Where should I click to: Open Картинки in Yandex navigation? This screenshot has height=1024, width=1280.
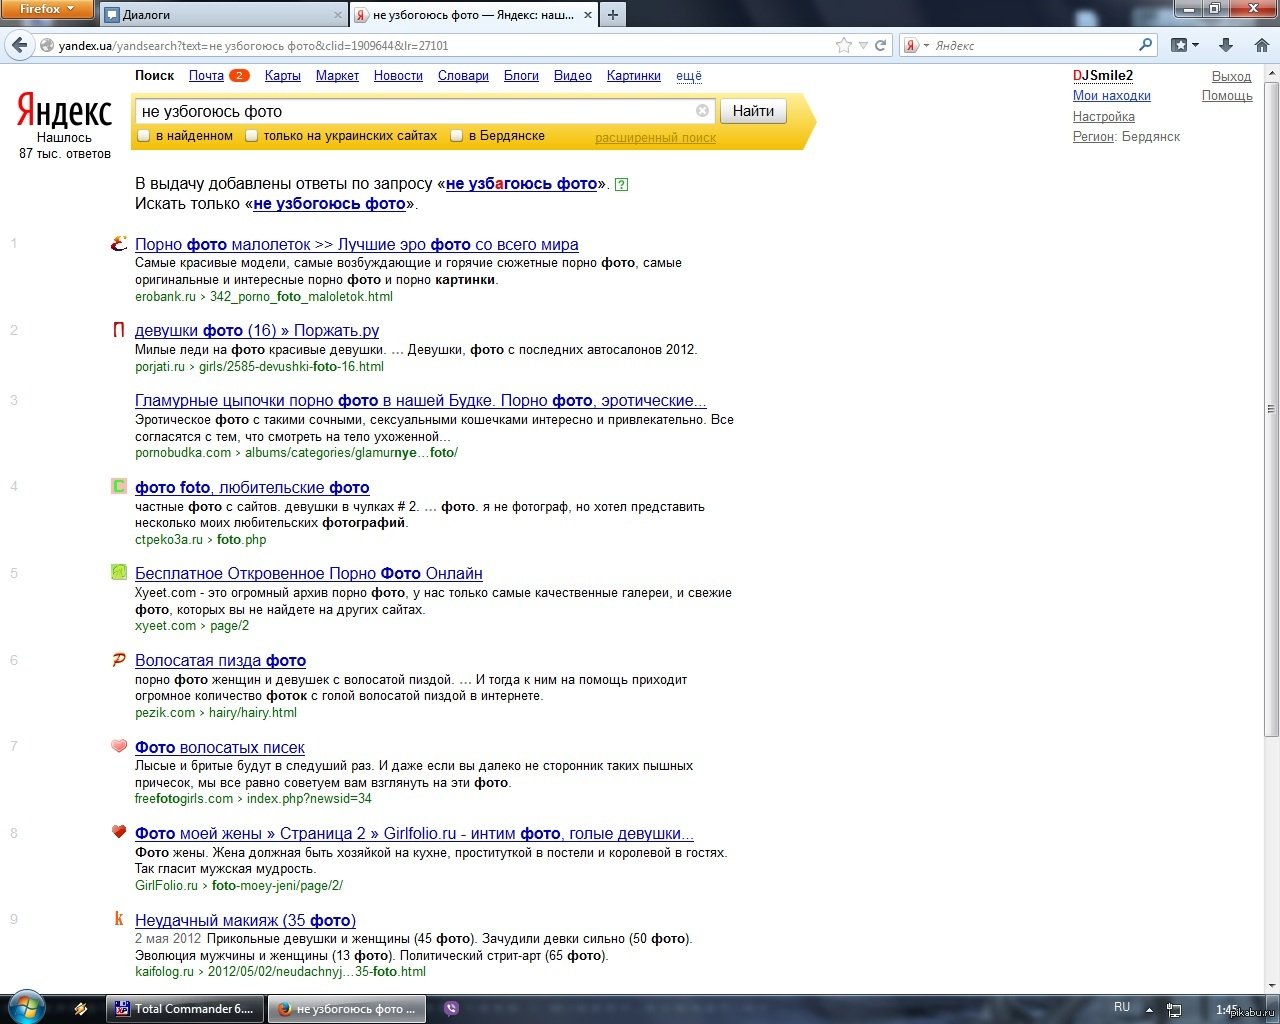(634, 76)
